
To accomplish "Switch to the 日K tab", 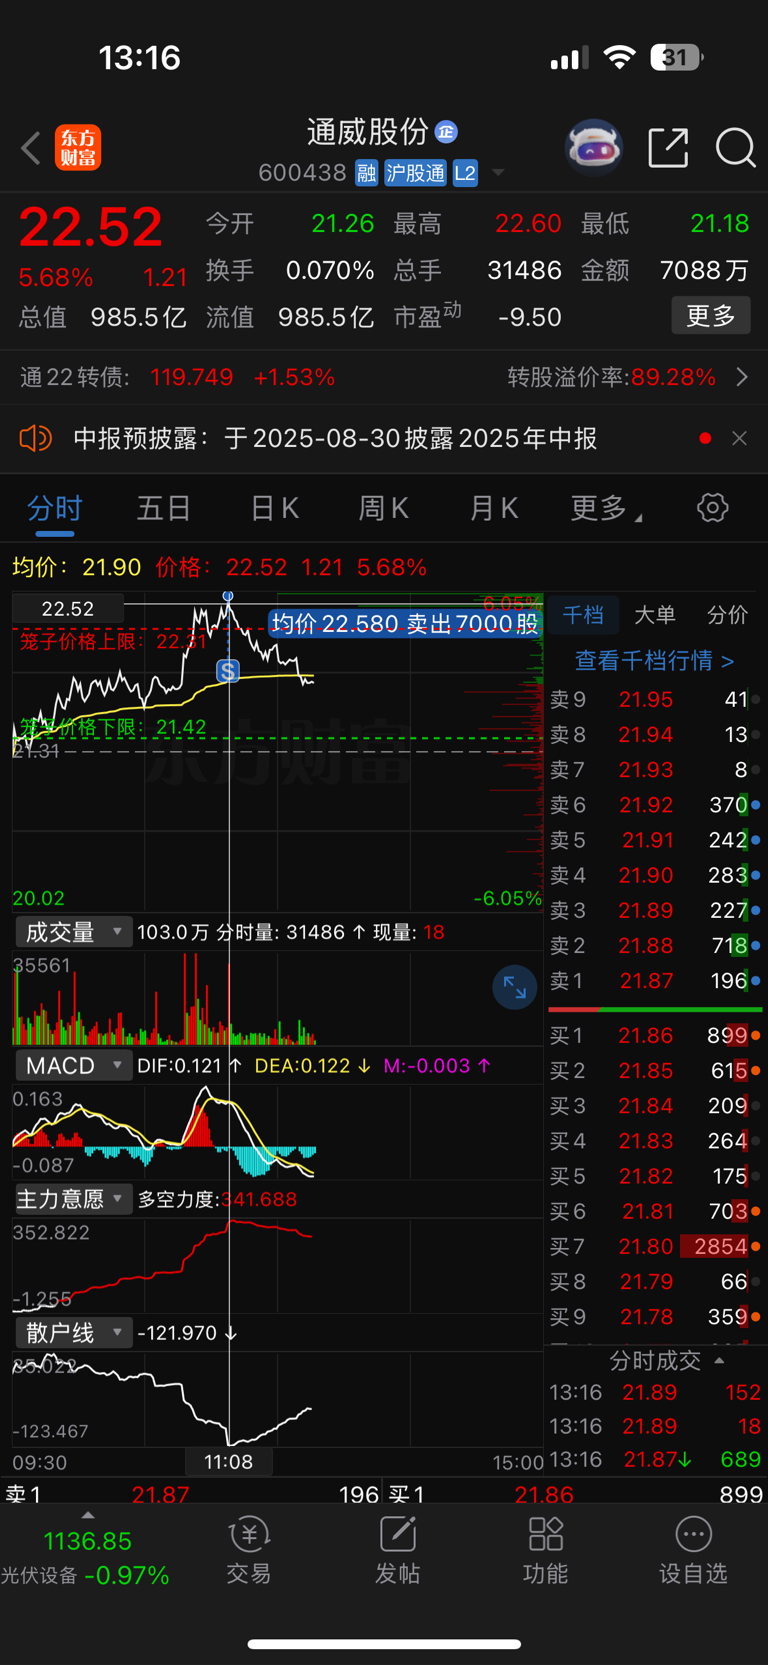I will tap(274, 508).
